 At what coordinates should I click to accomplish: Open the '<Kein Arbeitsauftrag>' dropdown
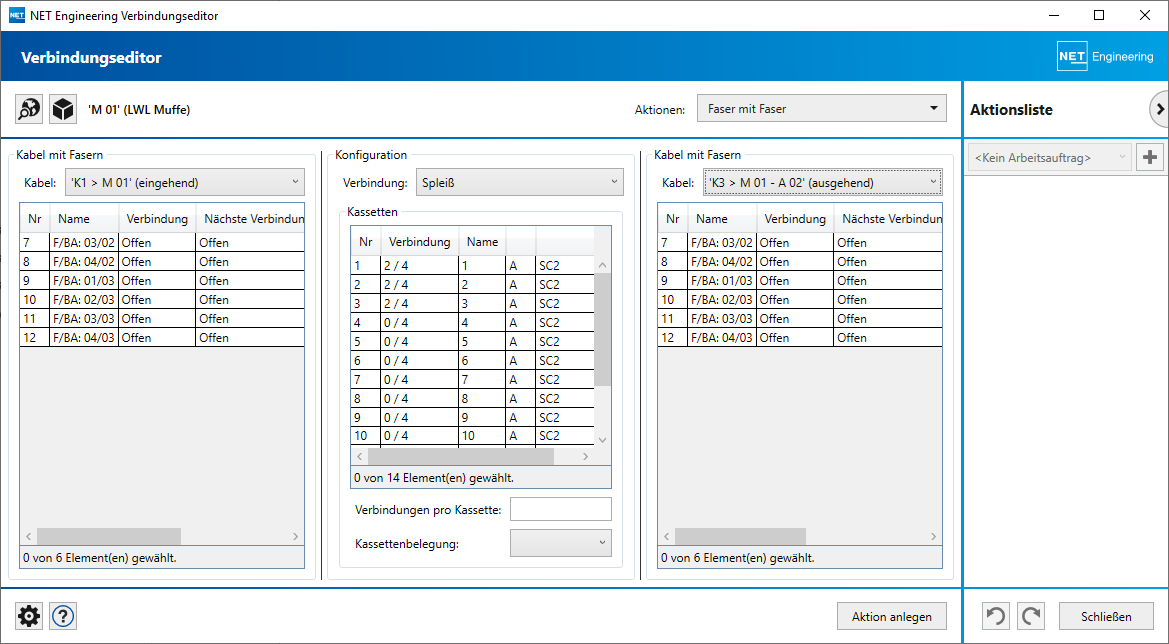[x=1050, y=157]
